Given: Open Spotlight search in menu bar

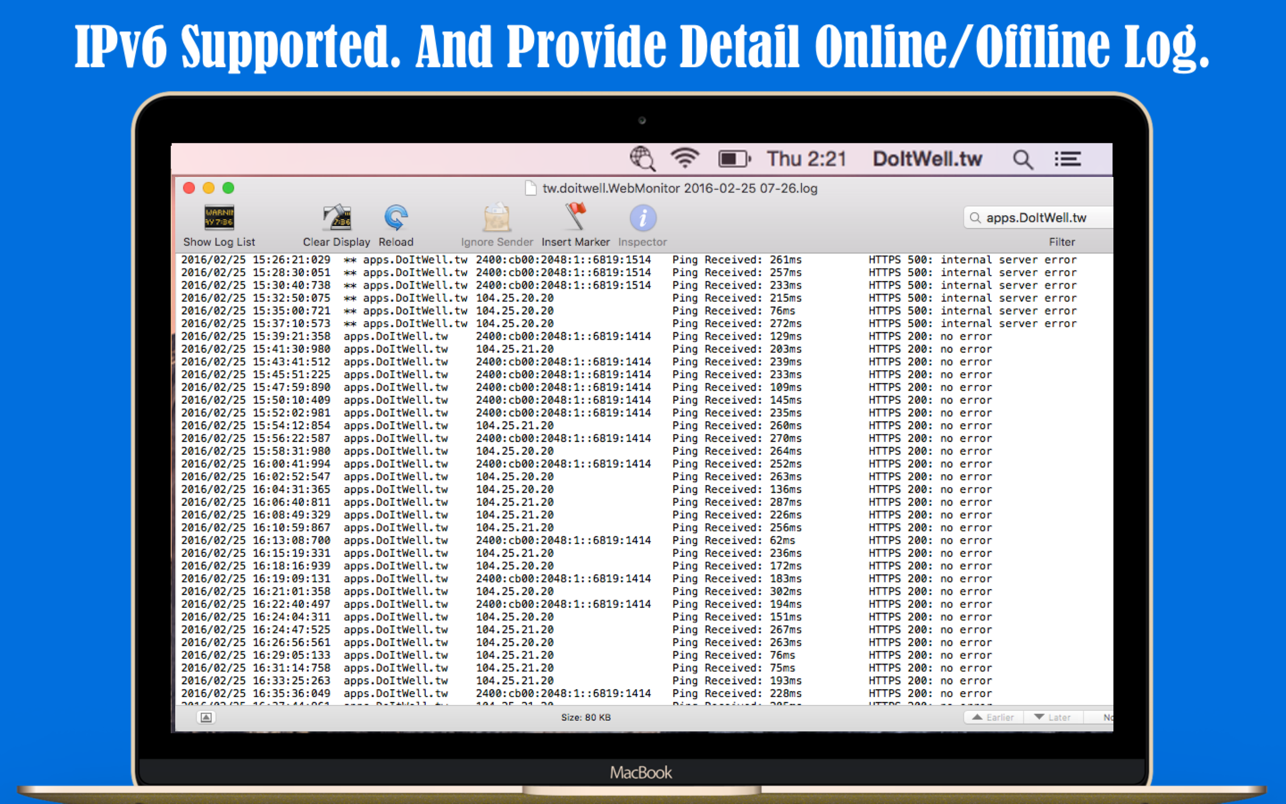Looking at the screenshot, I should click(x=1022, y=159).
